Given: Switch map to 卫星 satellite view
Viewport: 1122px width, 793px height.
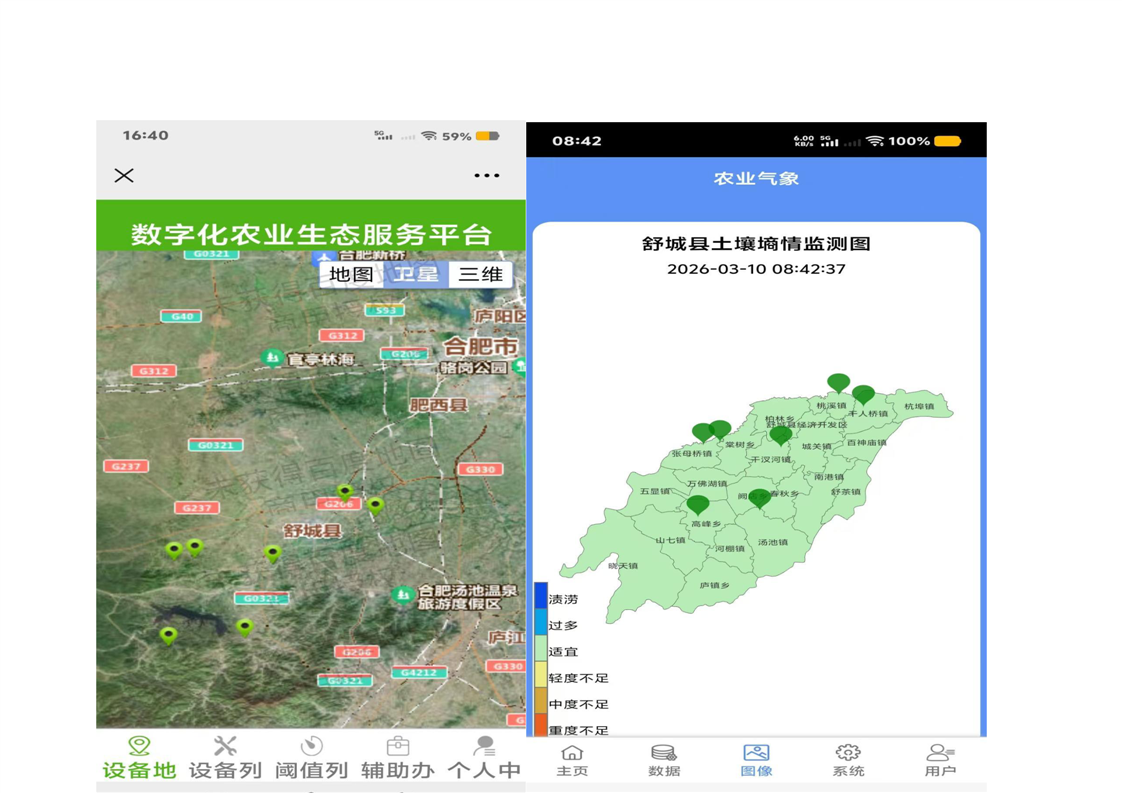Looking at the screenshot, I should coord(416,274).
